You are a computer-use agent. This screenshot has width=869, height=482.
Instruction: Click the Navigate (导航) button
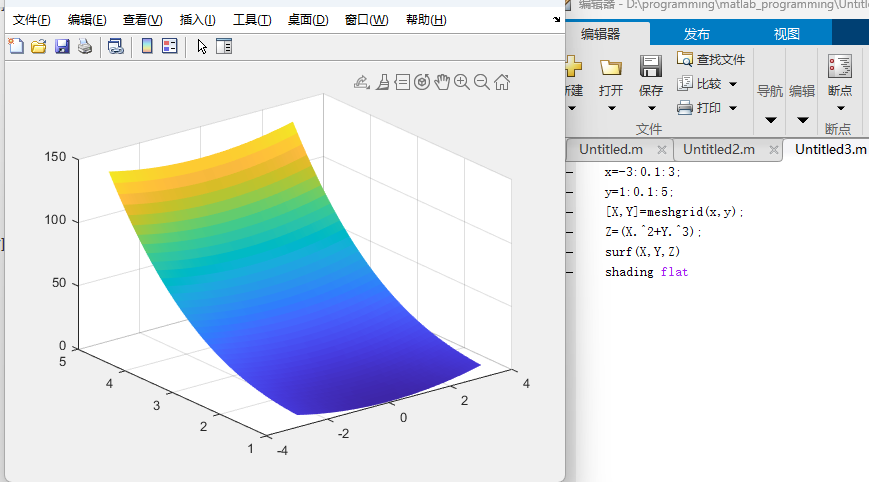point(770,90)
